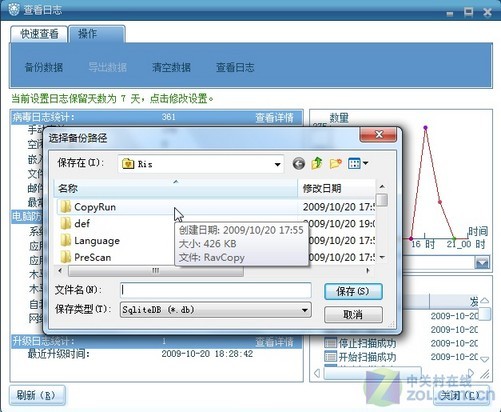Expand the 保存类型 SqliteDB dropdown

point(305,310)
